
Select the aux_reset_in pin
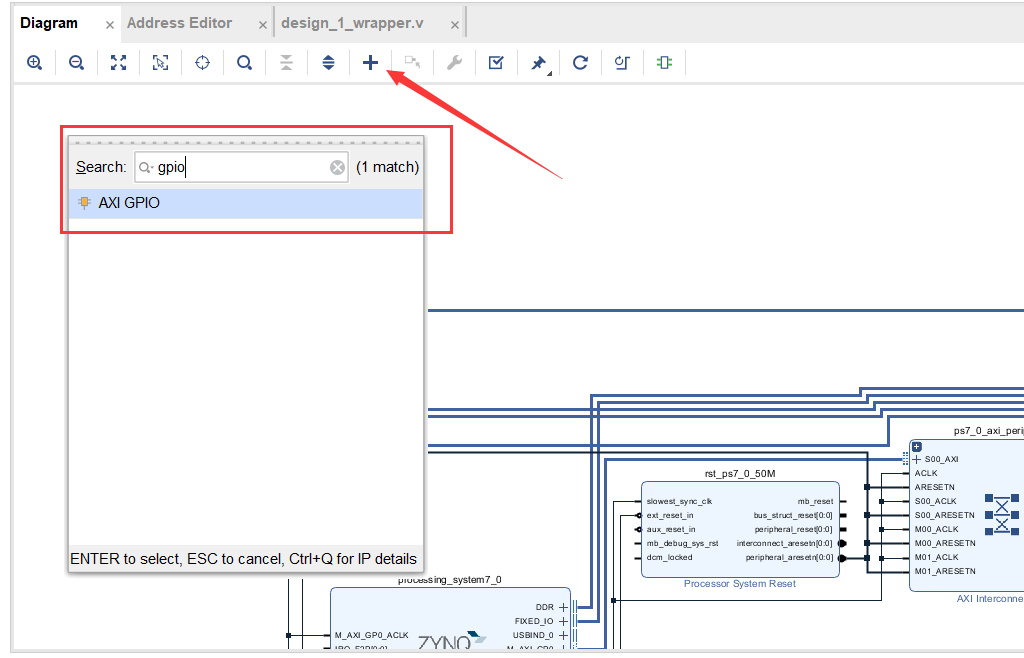(671, 529)
